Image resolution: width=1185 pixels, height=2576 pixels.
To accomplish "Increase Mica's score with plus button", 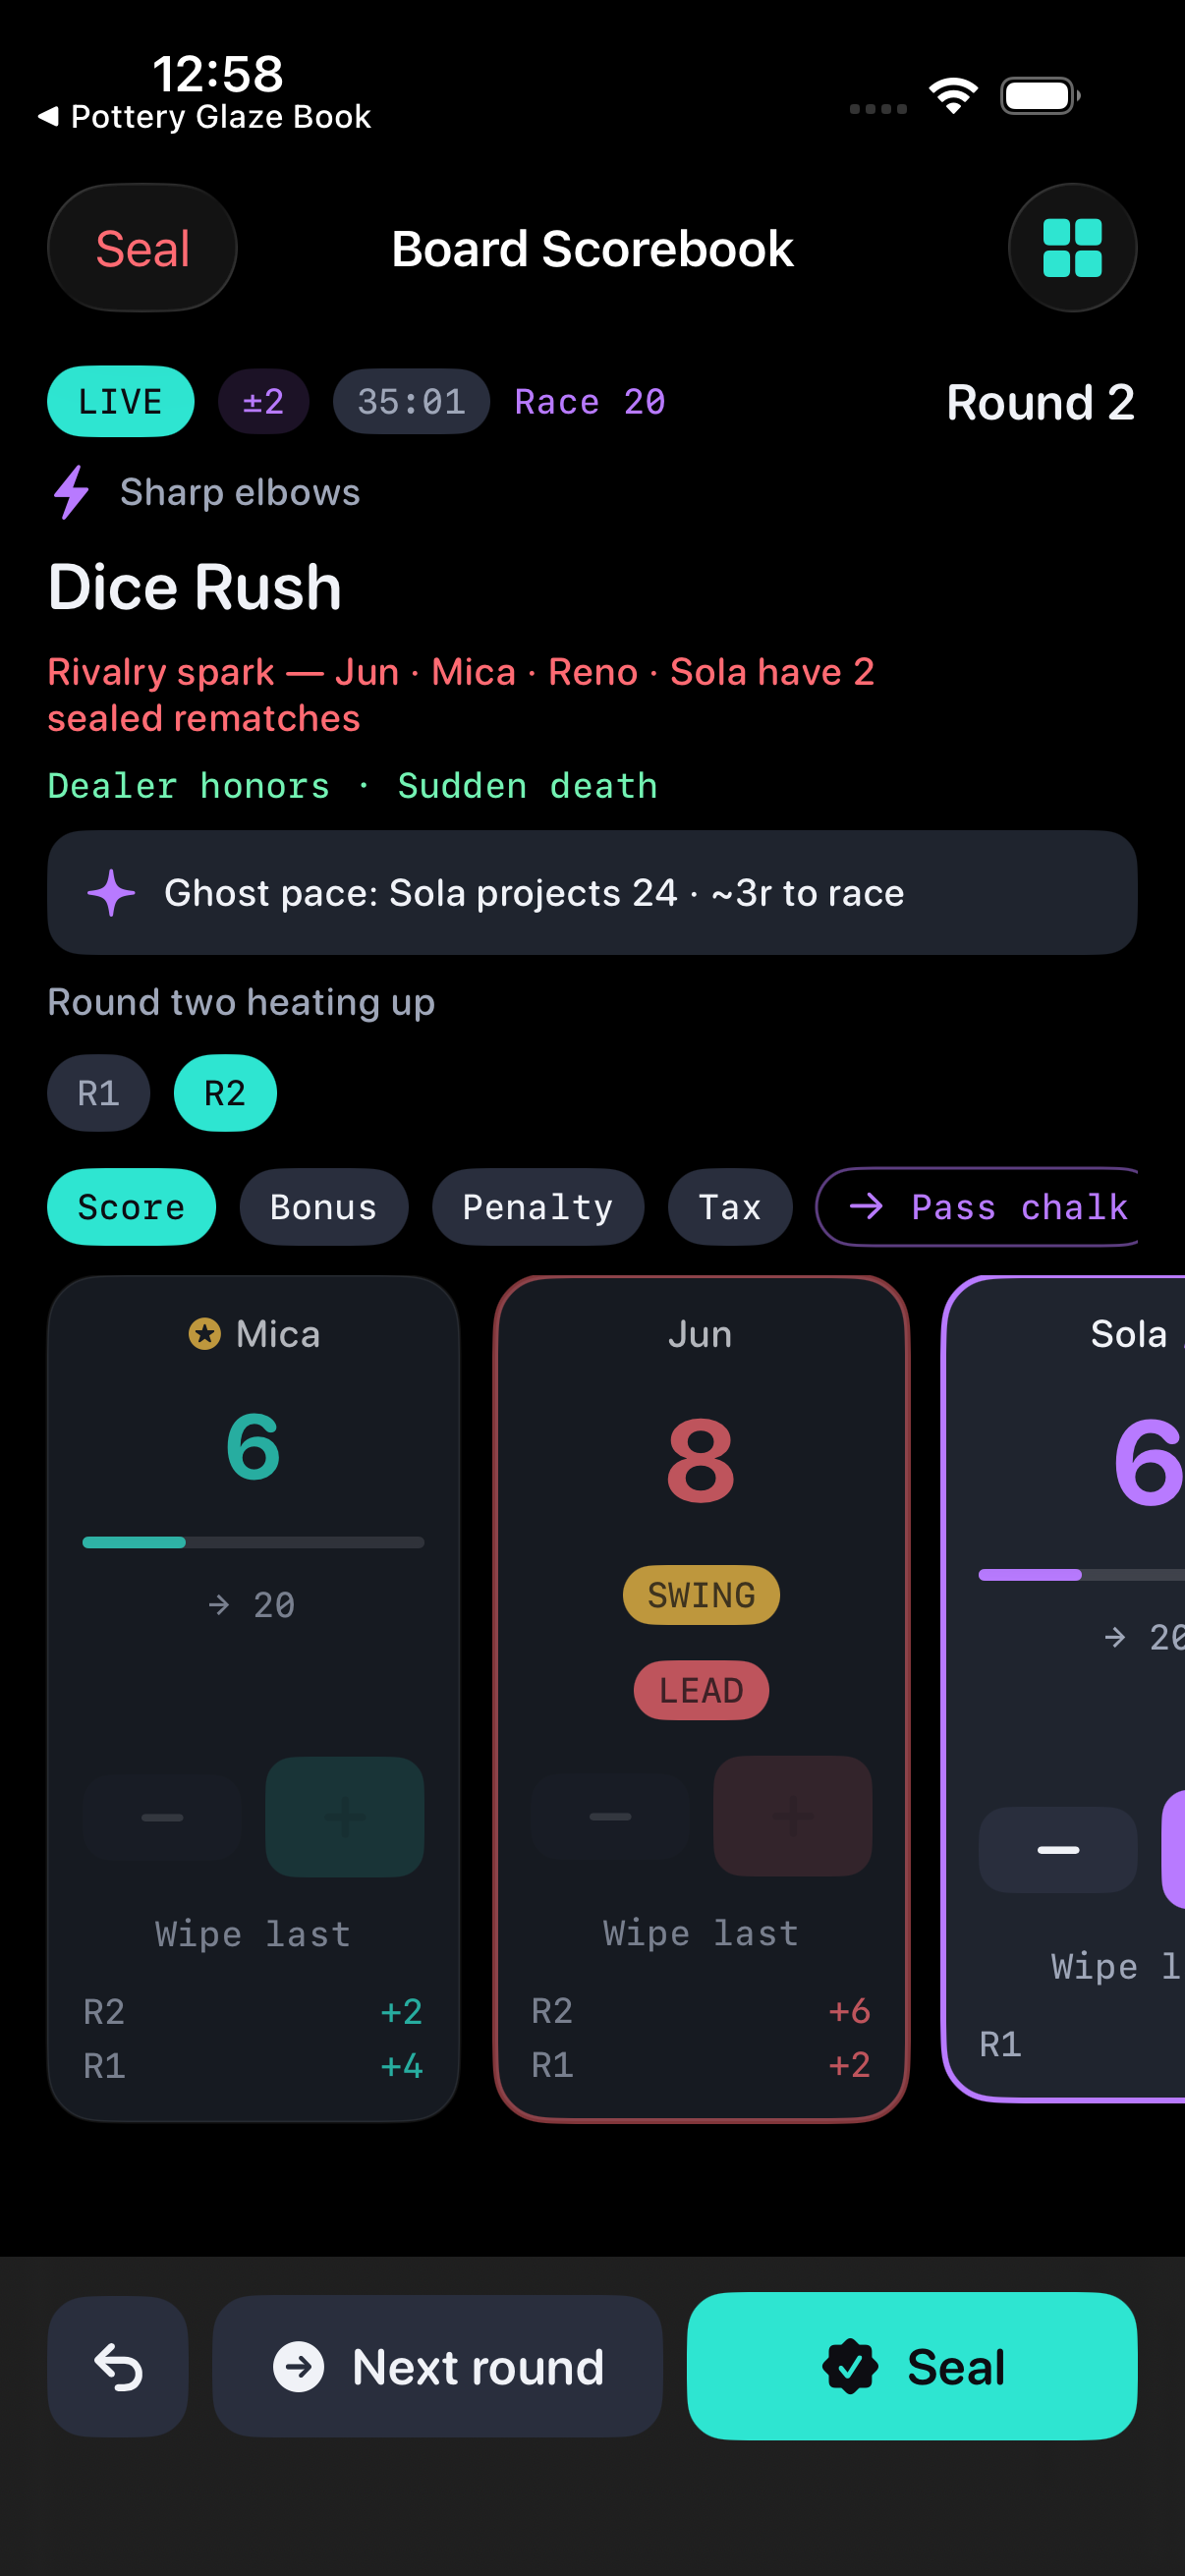I will click(x=345, y=1817).
